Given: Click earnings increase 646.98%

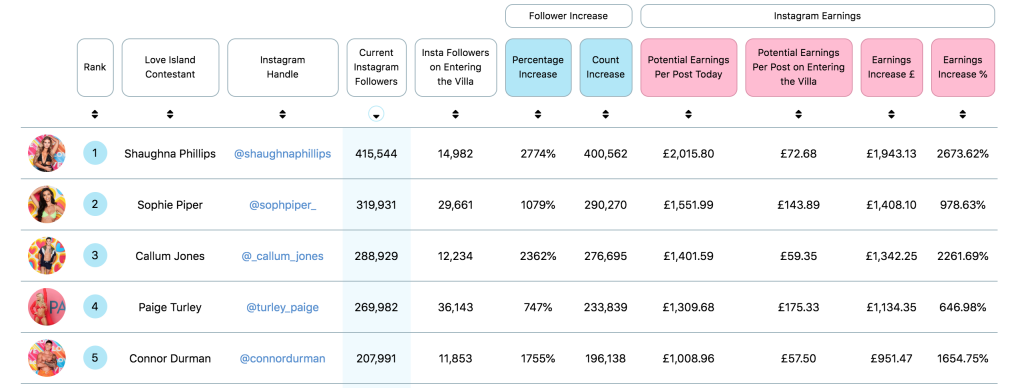Looking at the screenshot, I should (x=963, y=307).
